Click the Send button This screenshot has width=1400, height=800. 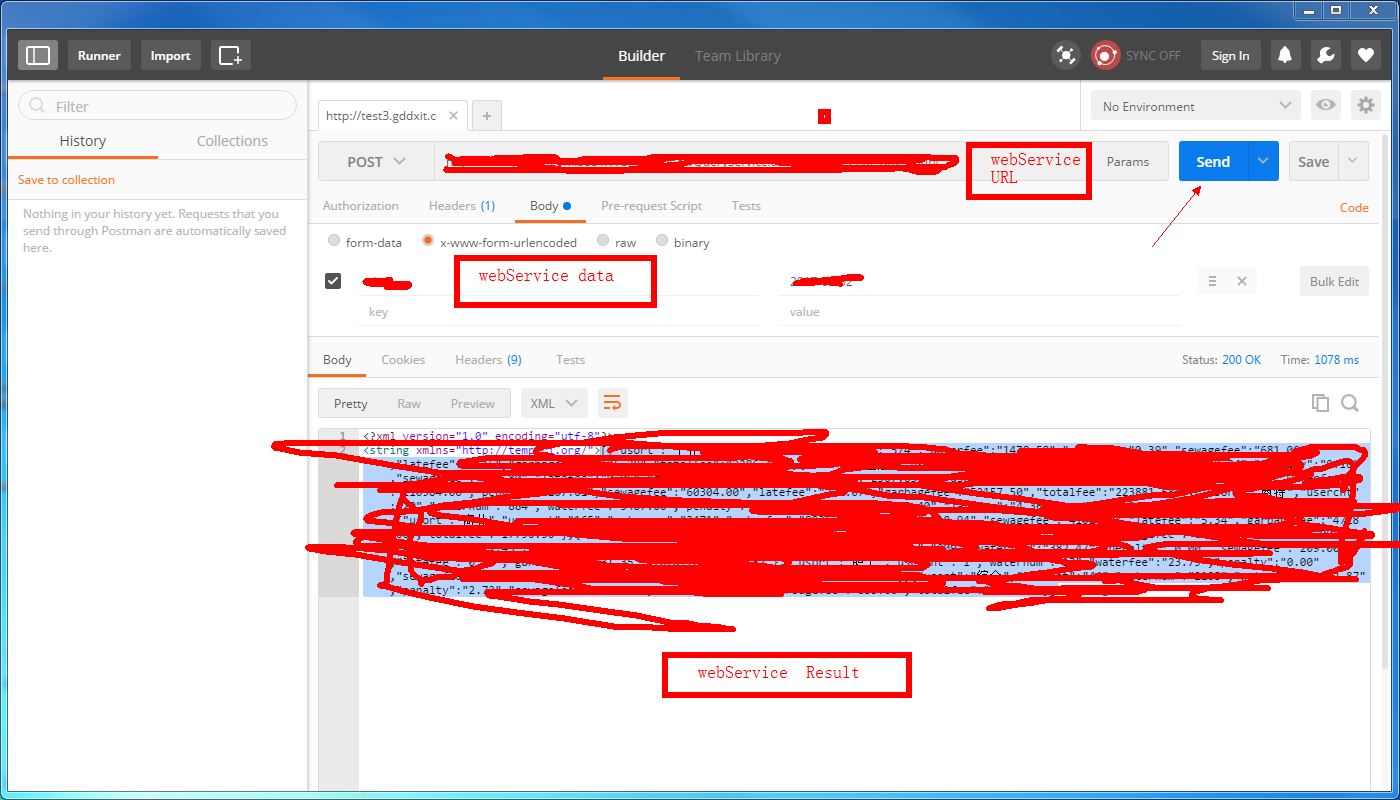[1213, 161]
